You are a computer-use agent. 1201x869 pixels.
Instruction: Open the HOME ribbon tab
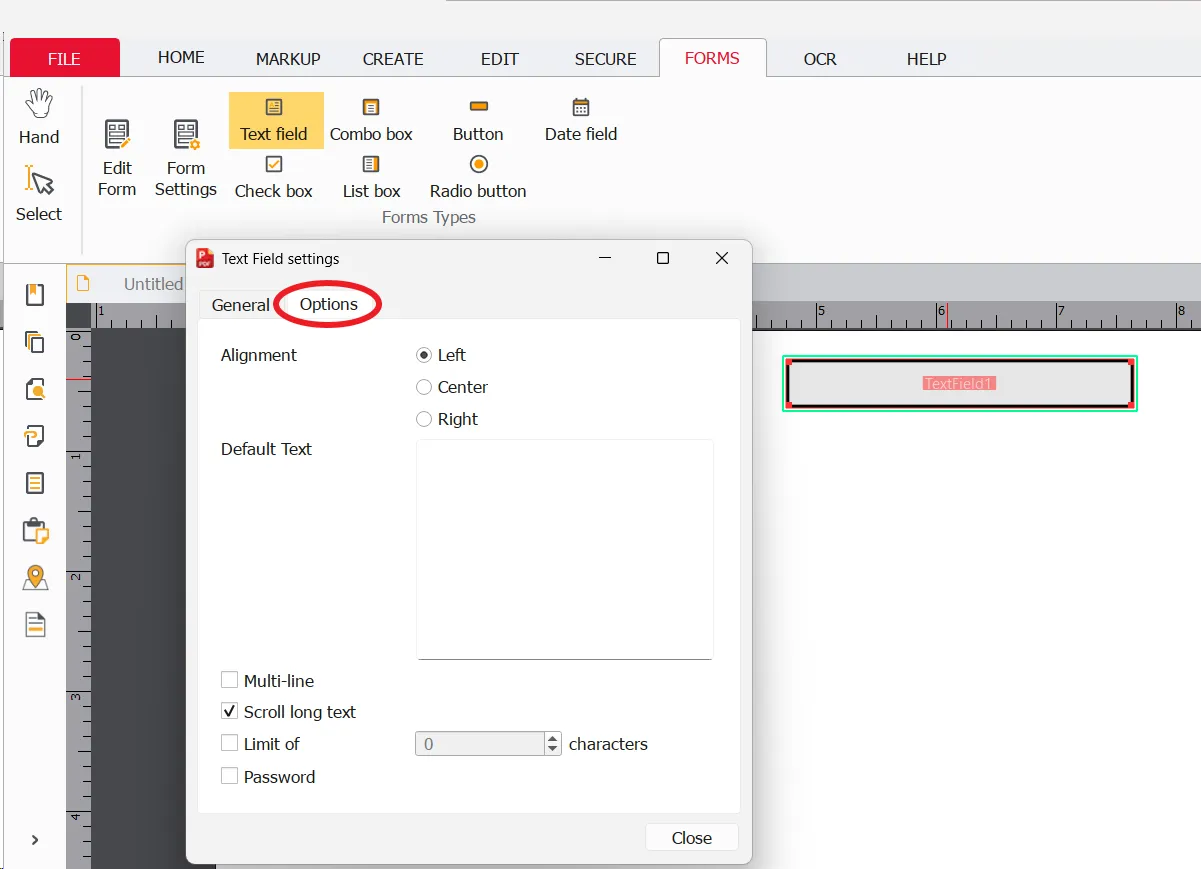[181, 58]
